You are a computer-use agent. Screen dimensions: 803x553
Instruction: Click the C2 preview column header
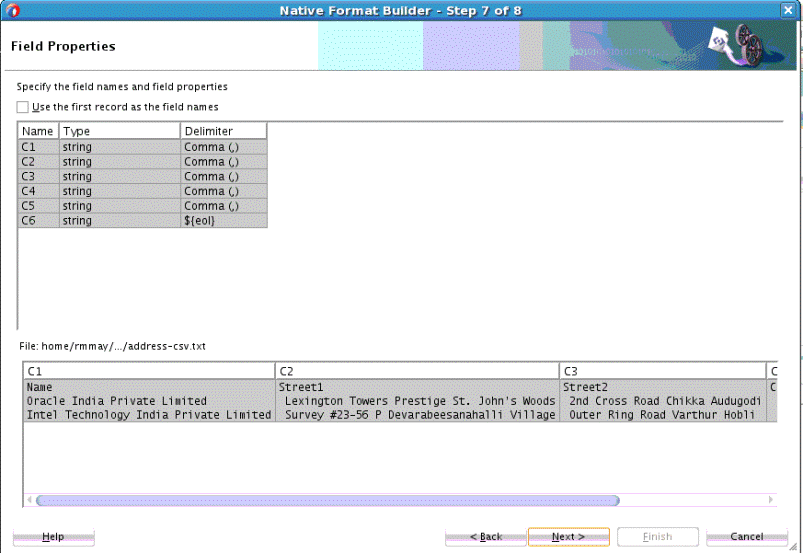[x=417, y=371]
